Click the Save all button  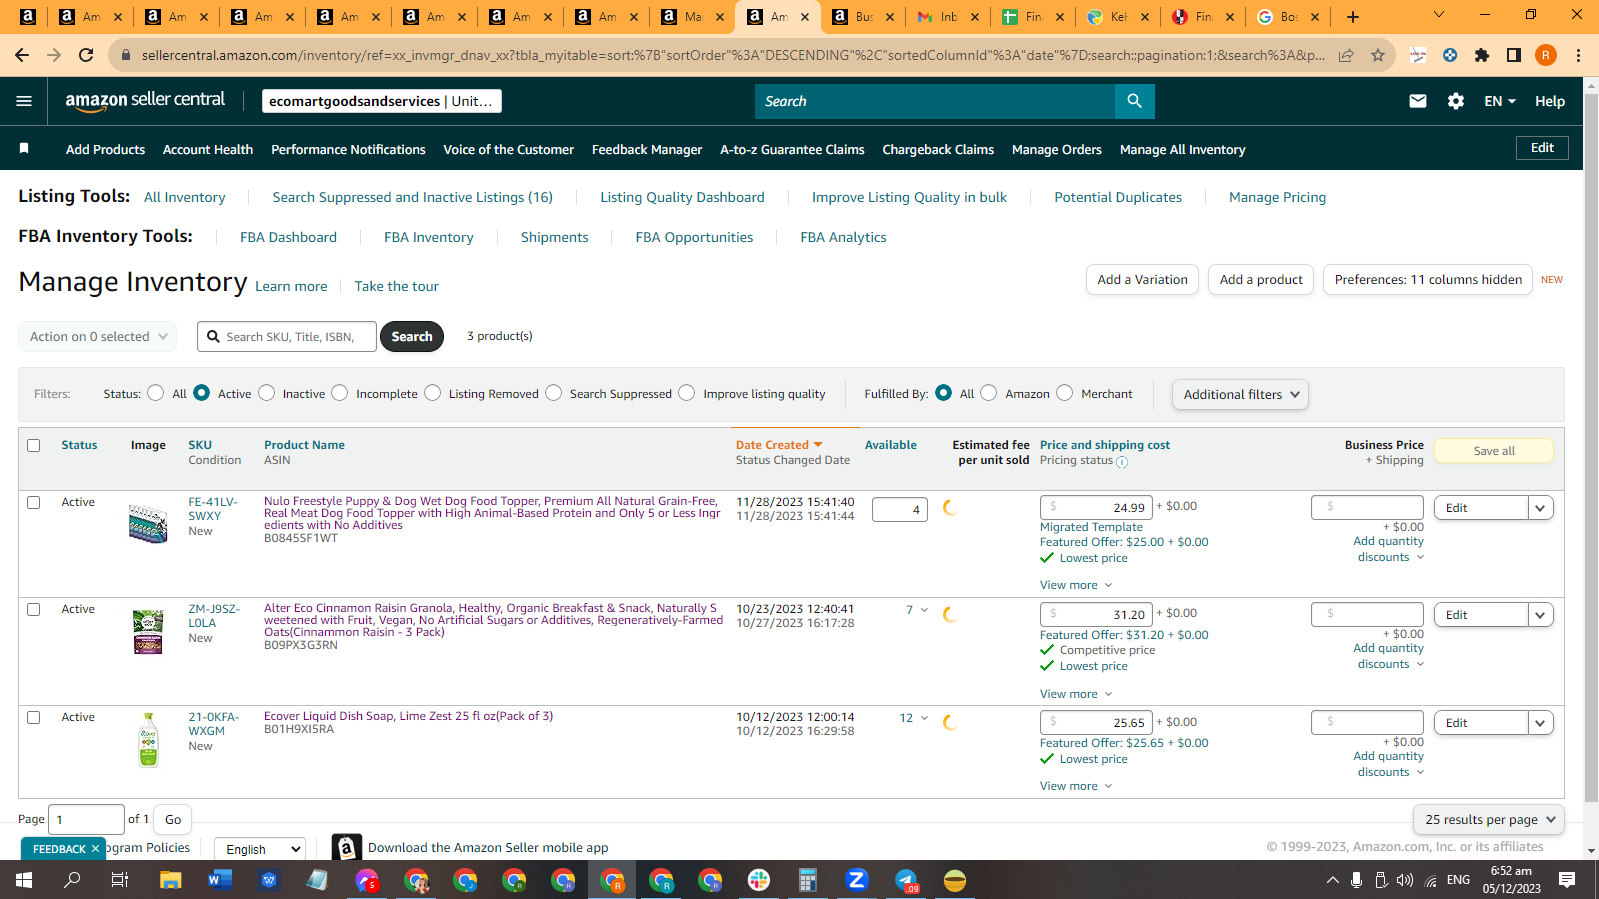pos(1494,451)
